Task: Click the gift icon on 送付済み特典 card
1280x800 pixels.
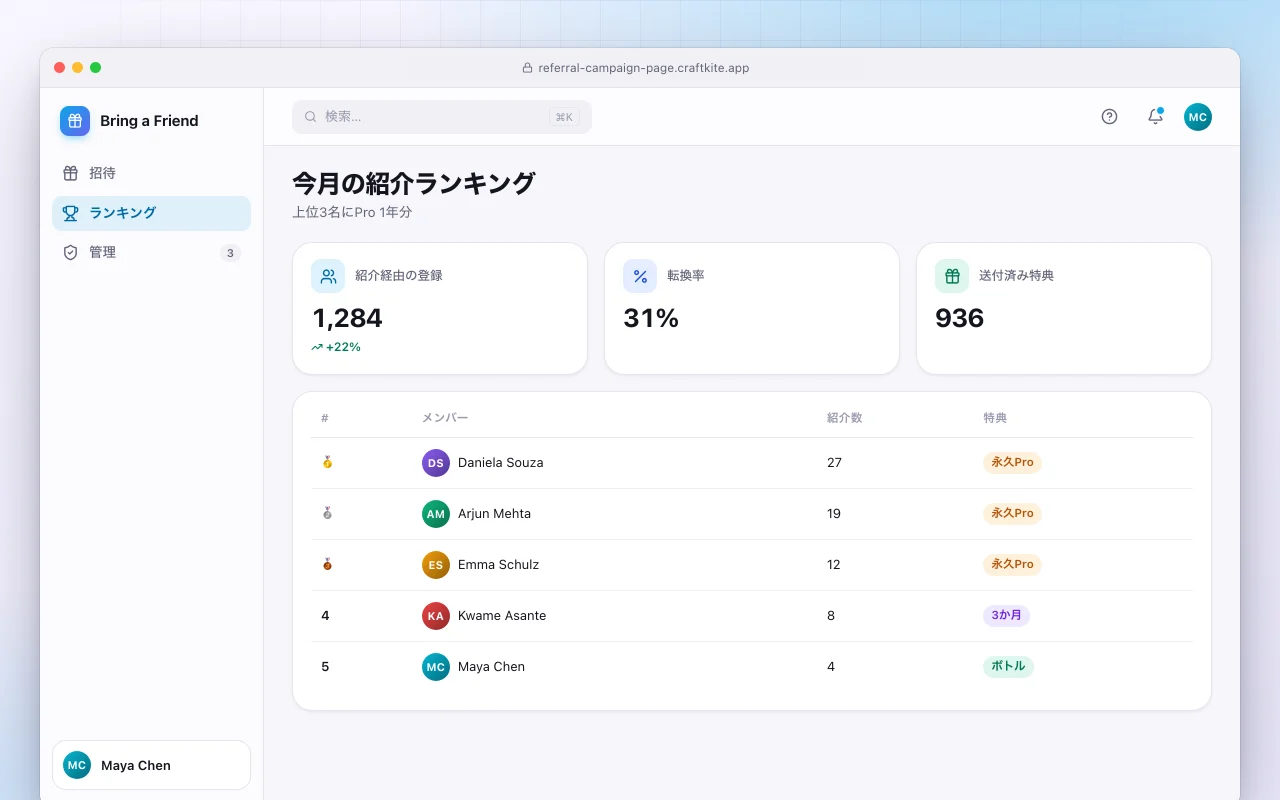Action: pyautogui.click(x=952, y=276)
